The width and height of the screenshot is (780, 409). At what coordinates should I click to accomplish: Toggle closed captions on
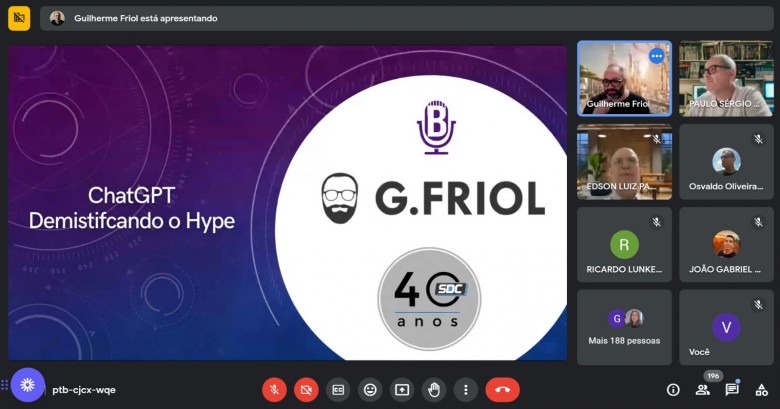(338, 390)
